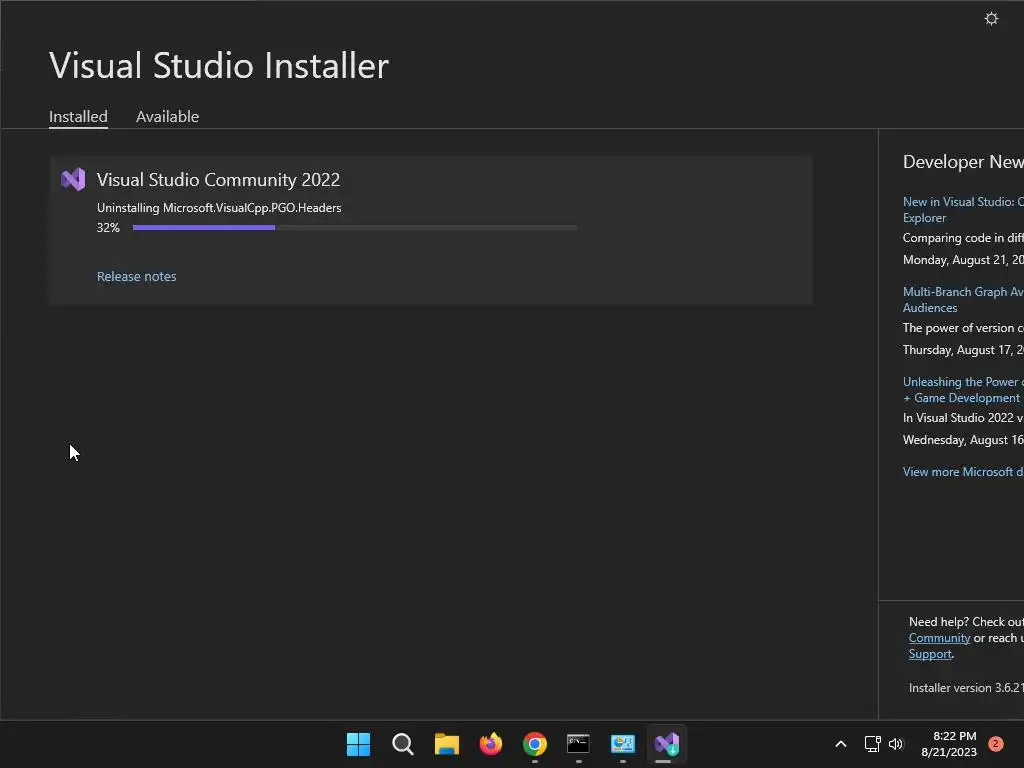1024x768 pixels.
Task: Click the 'Thursday, August 17' news date
Action: coord(963,350)
